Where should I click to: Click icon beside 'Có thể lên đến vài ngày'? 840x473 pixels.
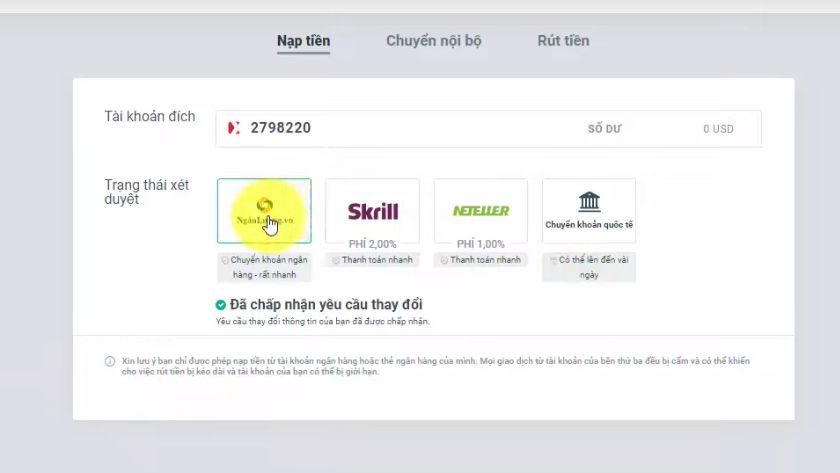click(553, 260)
